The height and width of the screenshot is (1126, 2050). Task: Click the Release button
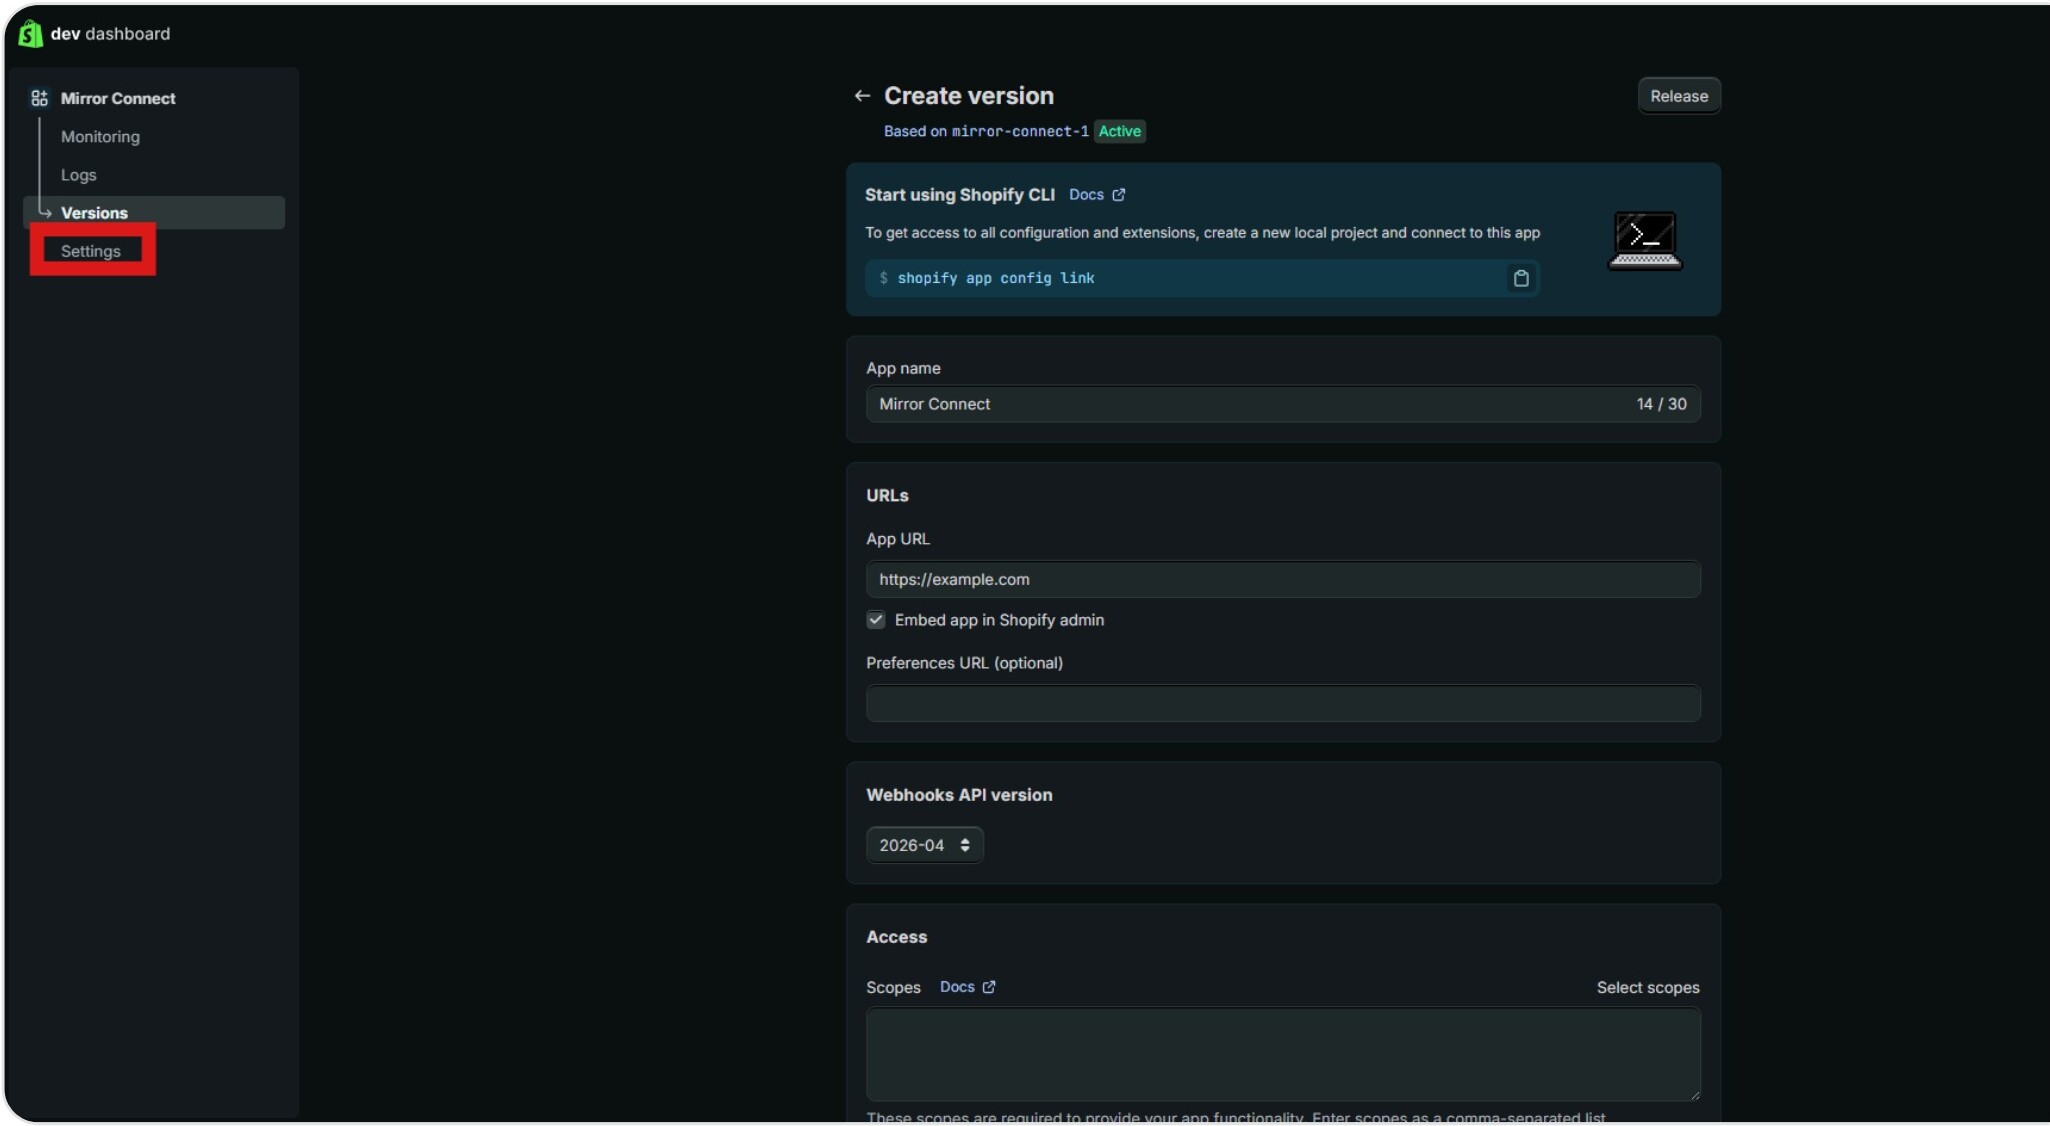pyautogui.click(x=1678, y=96)
